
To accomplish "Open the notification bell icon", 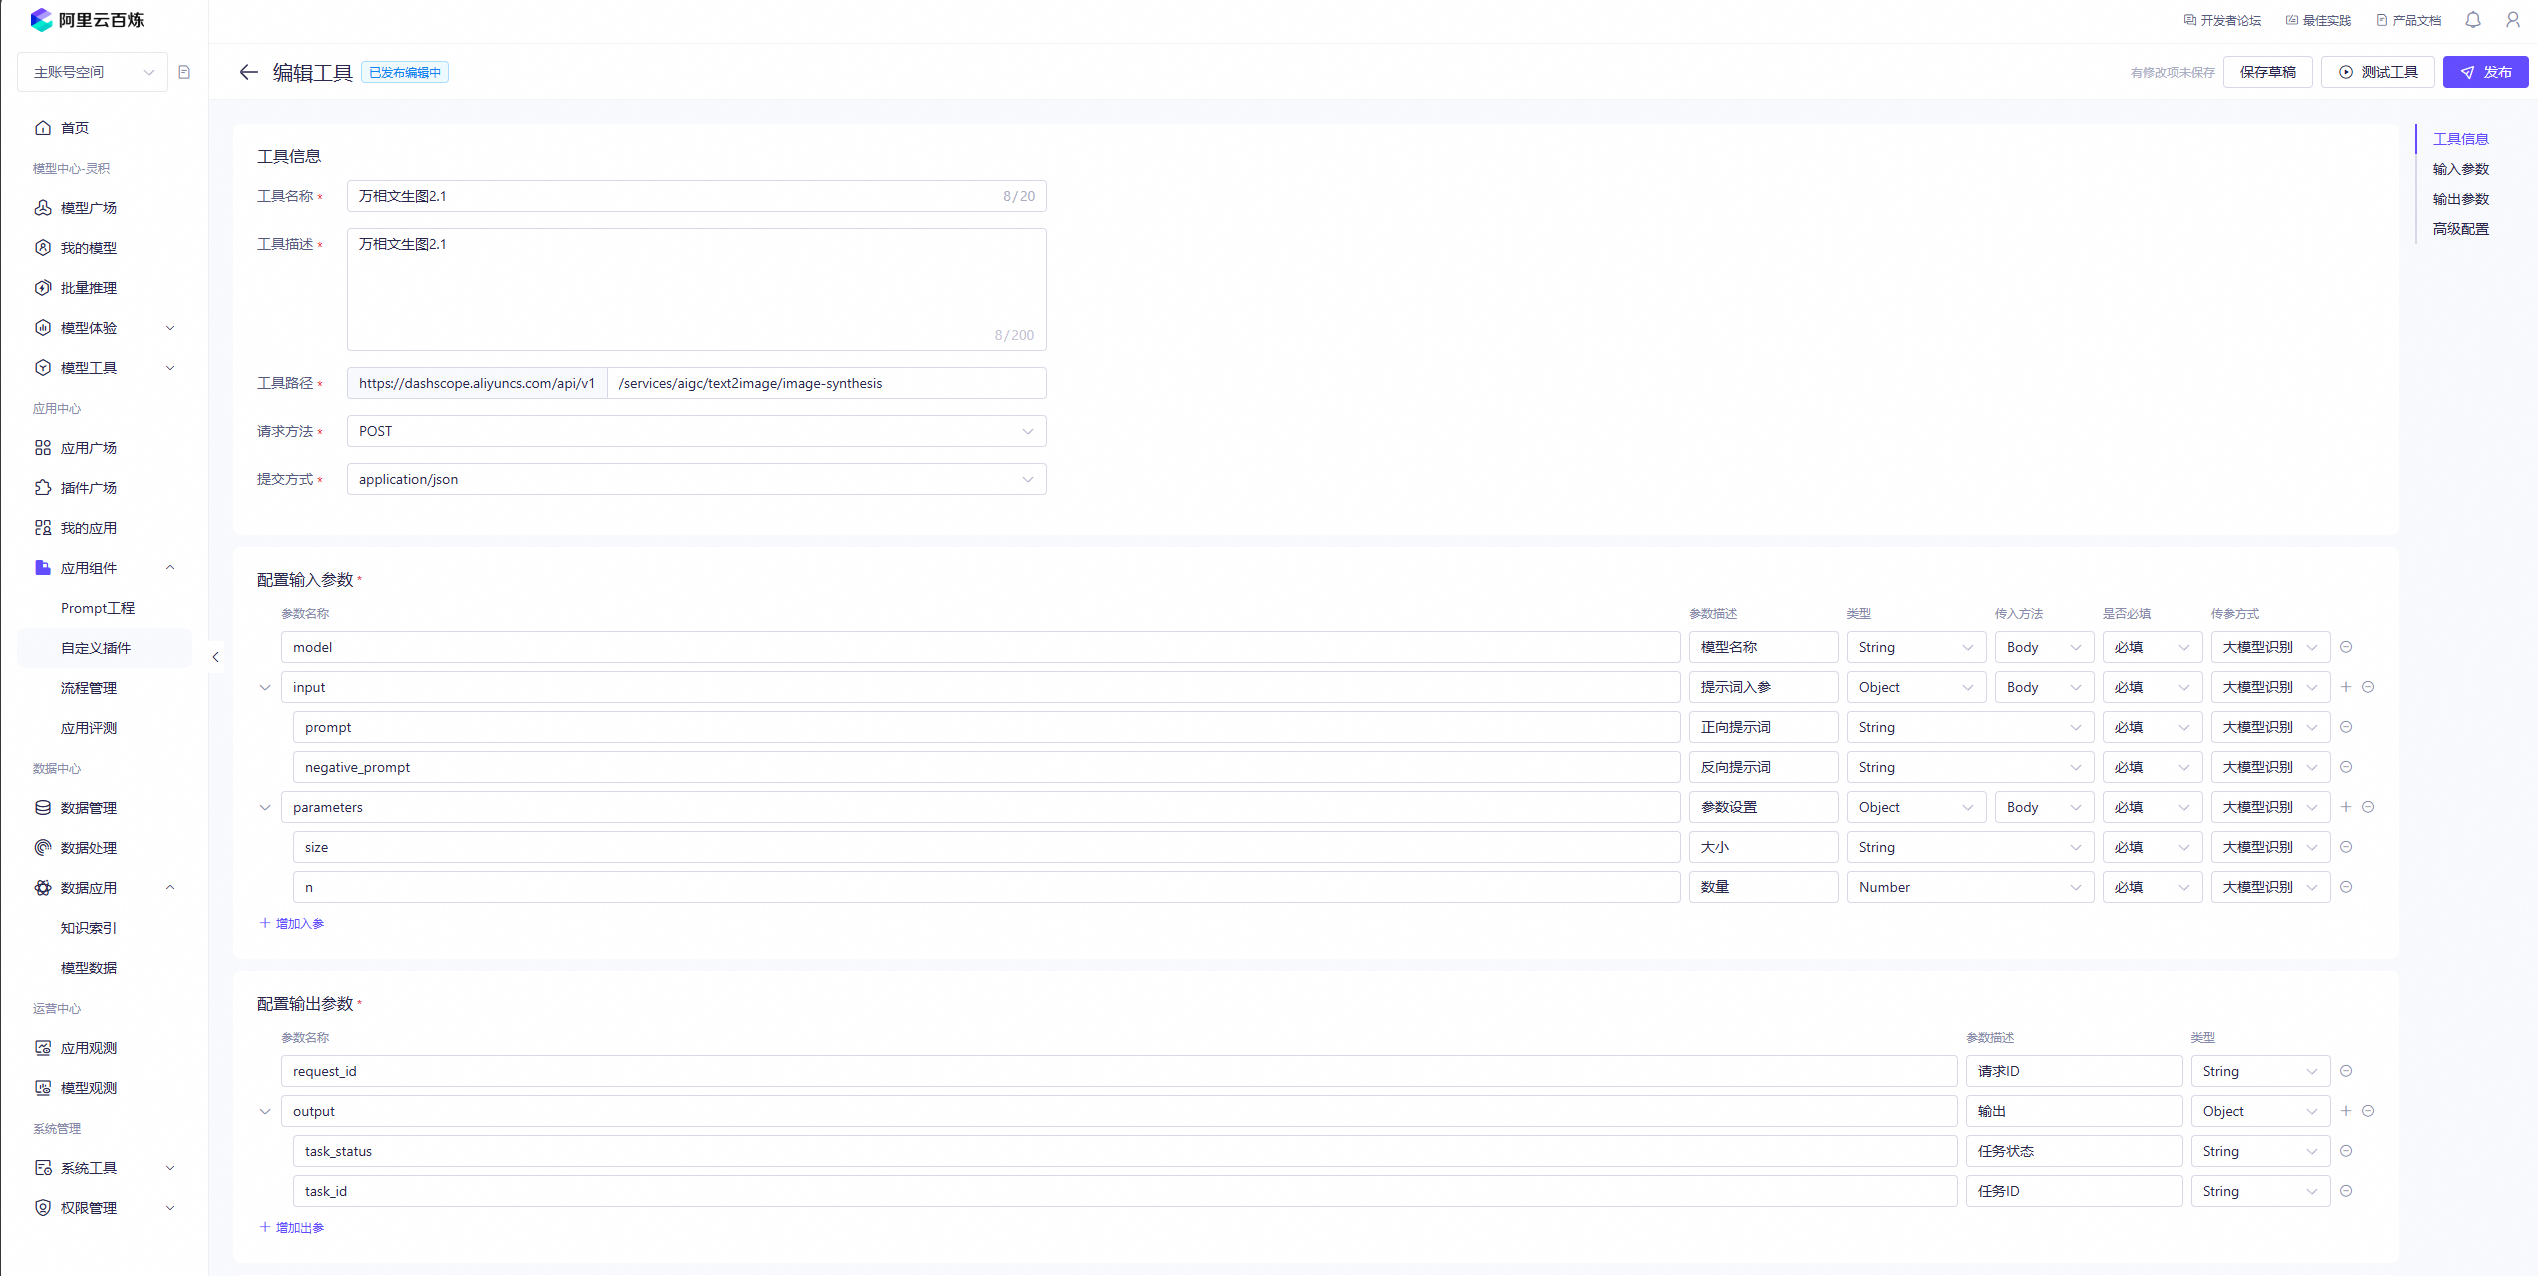I will click(x=2472, y=20).
